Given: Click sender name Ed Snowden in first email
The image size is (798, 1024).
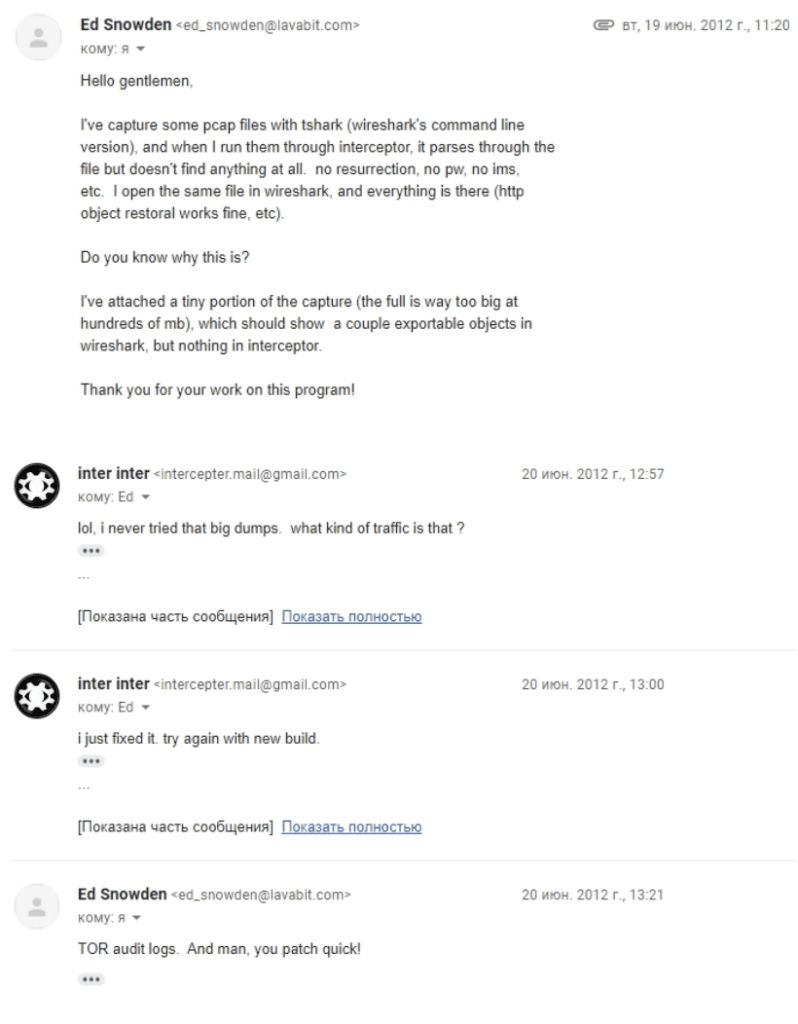Looking at the screenshot, I should pos(125,25).
